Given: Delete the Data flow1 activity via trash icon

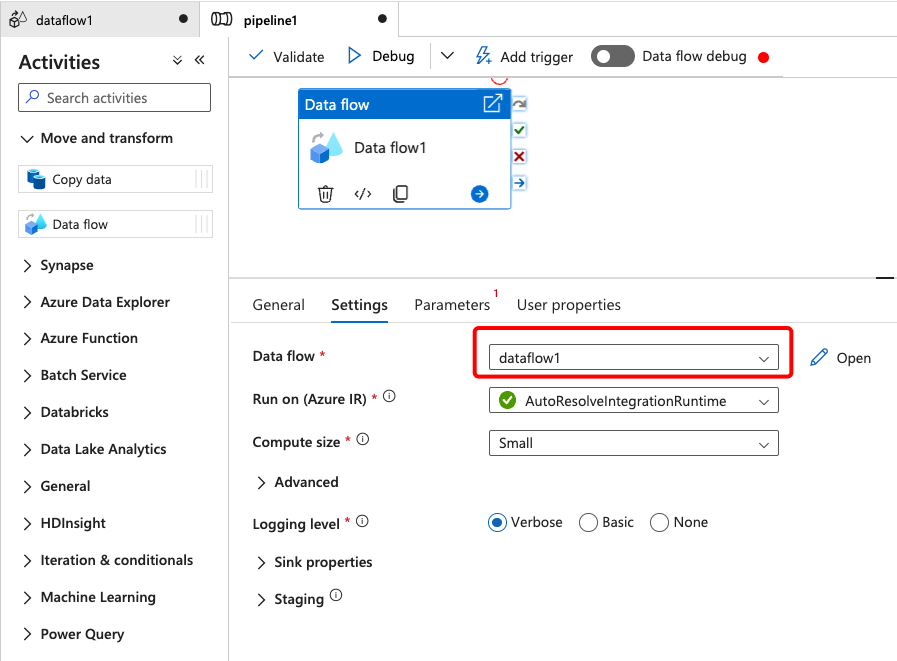Looking at the screenshot, I should (x=325, y=194).
